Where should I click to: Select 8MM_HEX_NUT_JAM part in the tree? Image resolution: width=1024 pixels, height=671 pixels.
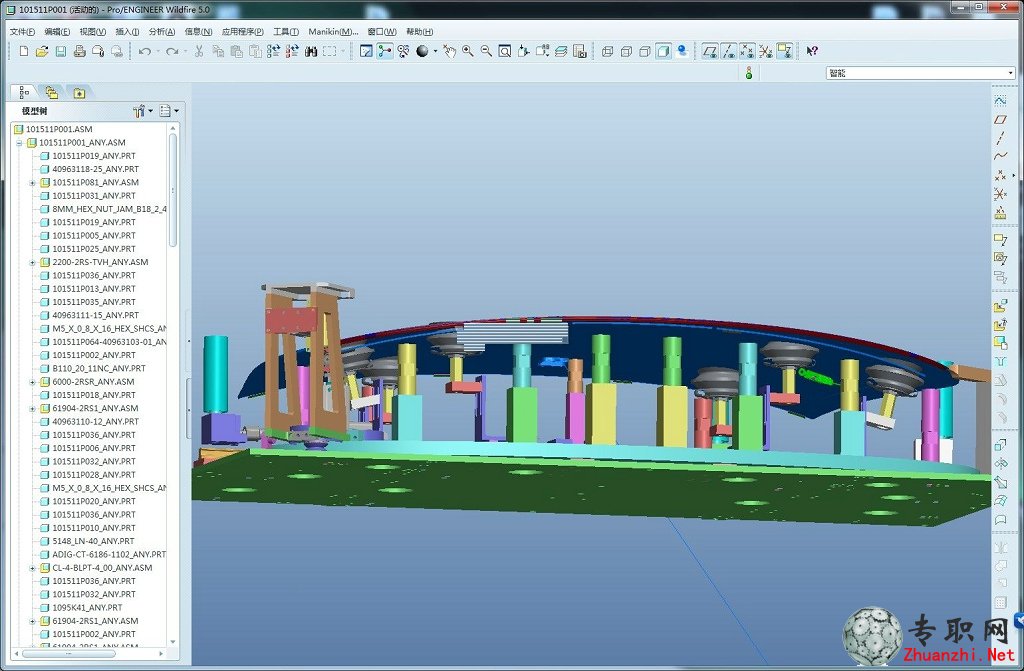pos(109,209)
